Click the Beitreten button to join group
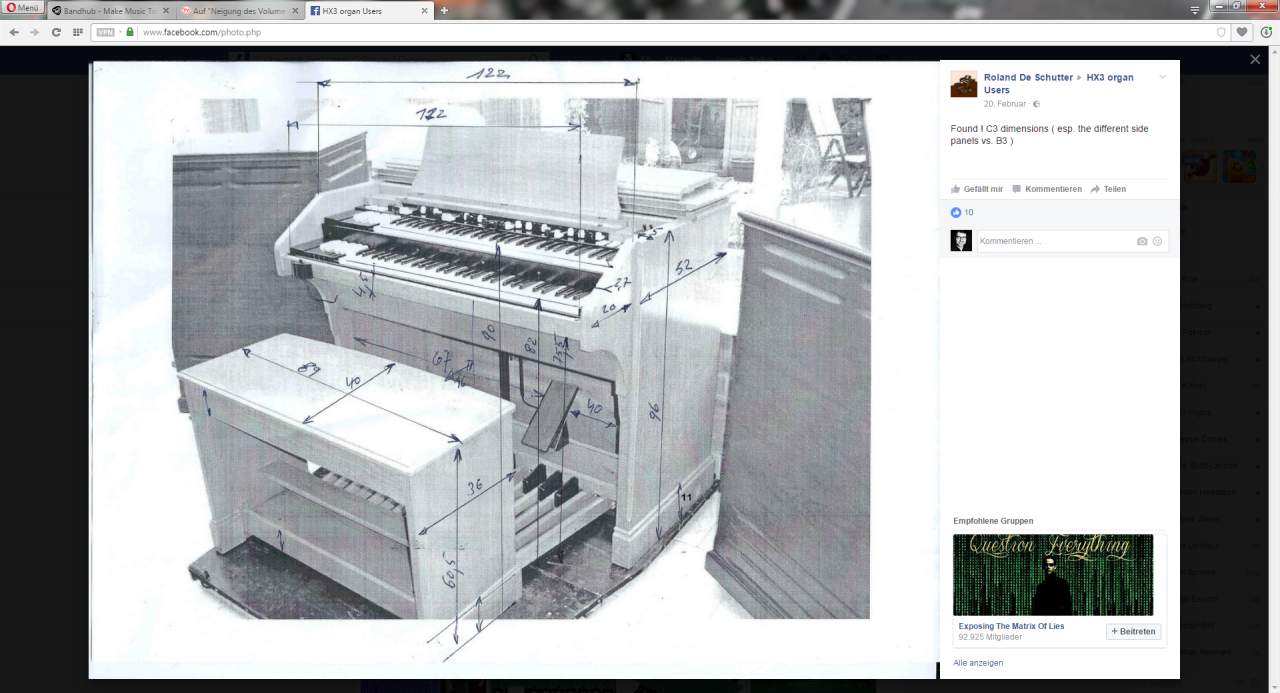 tap(1133, 631)
